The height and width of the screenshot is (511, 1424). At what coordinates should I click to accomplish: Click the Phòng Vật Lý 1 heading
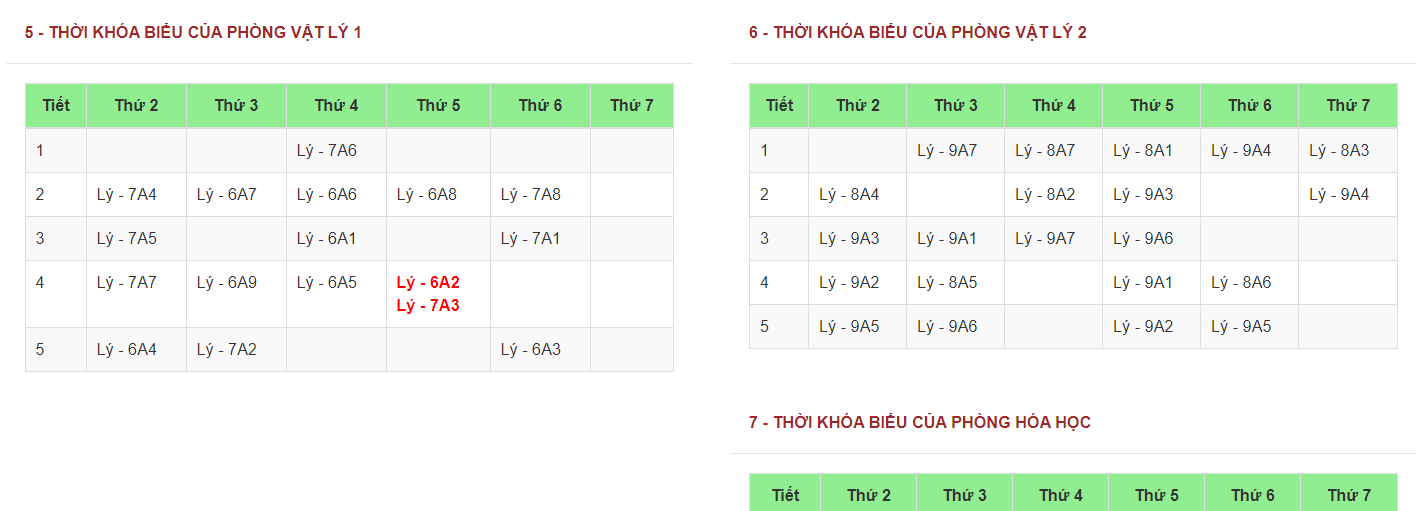click(193, 33)
